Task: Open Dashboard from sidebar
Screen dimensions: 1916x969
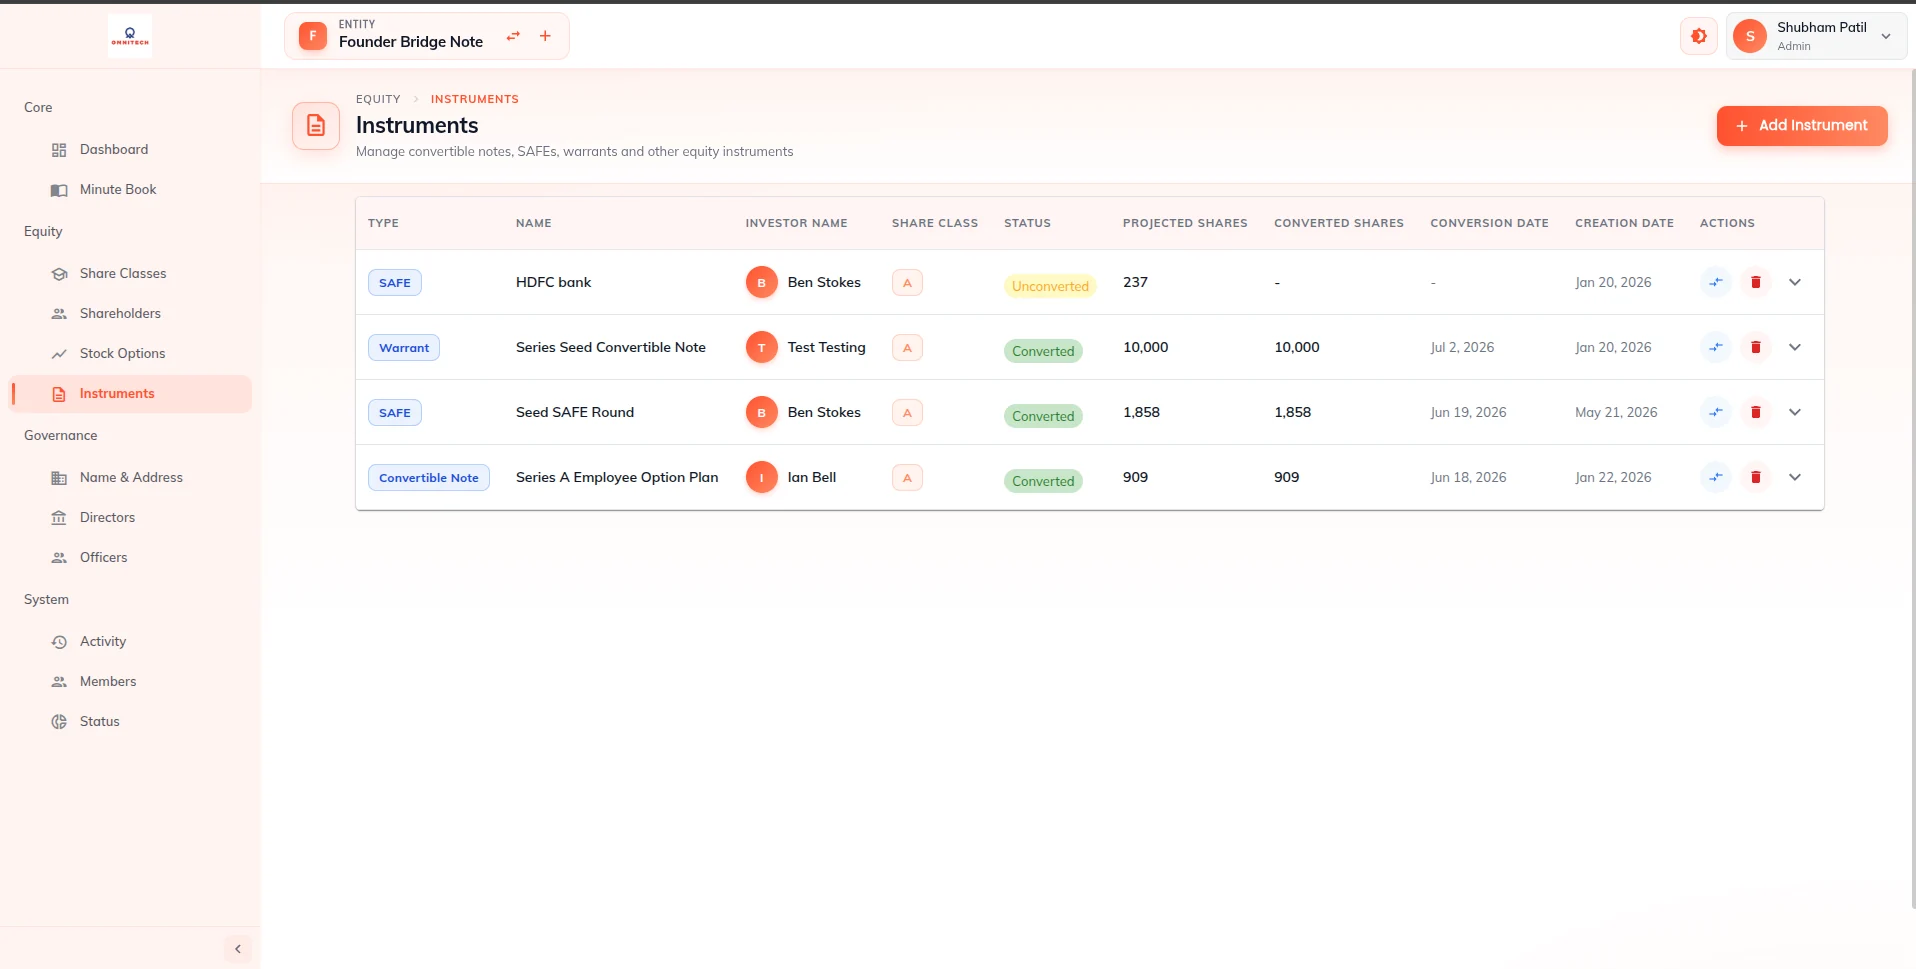Action: 131,149
